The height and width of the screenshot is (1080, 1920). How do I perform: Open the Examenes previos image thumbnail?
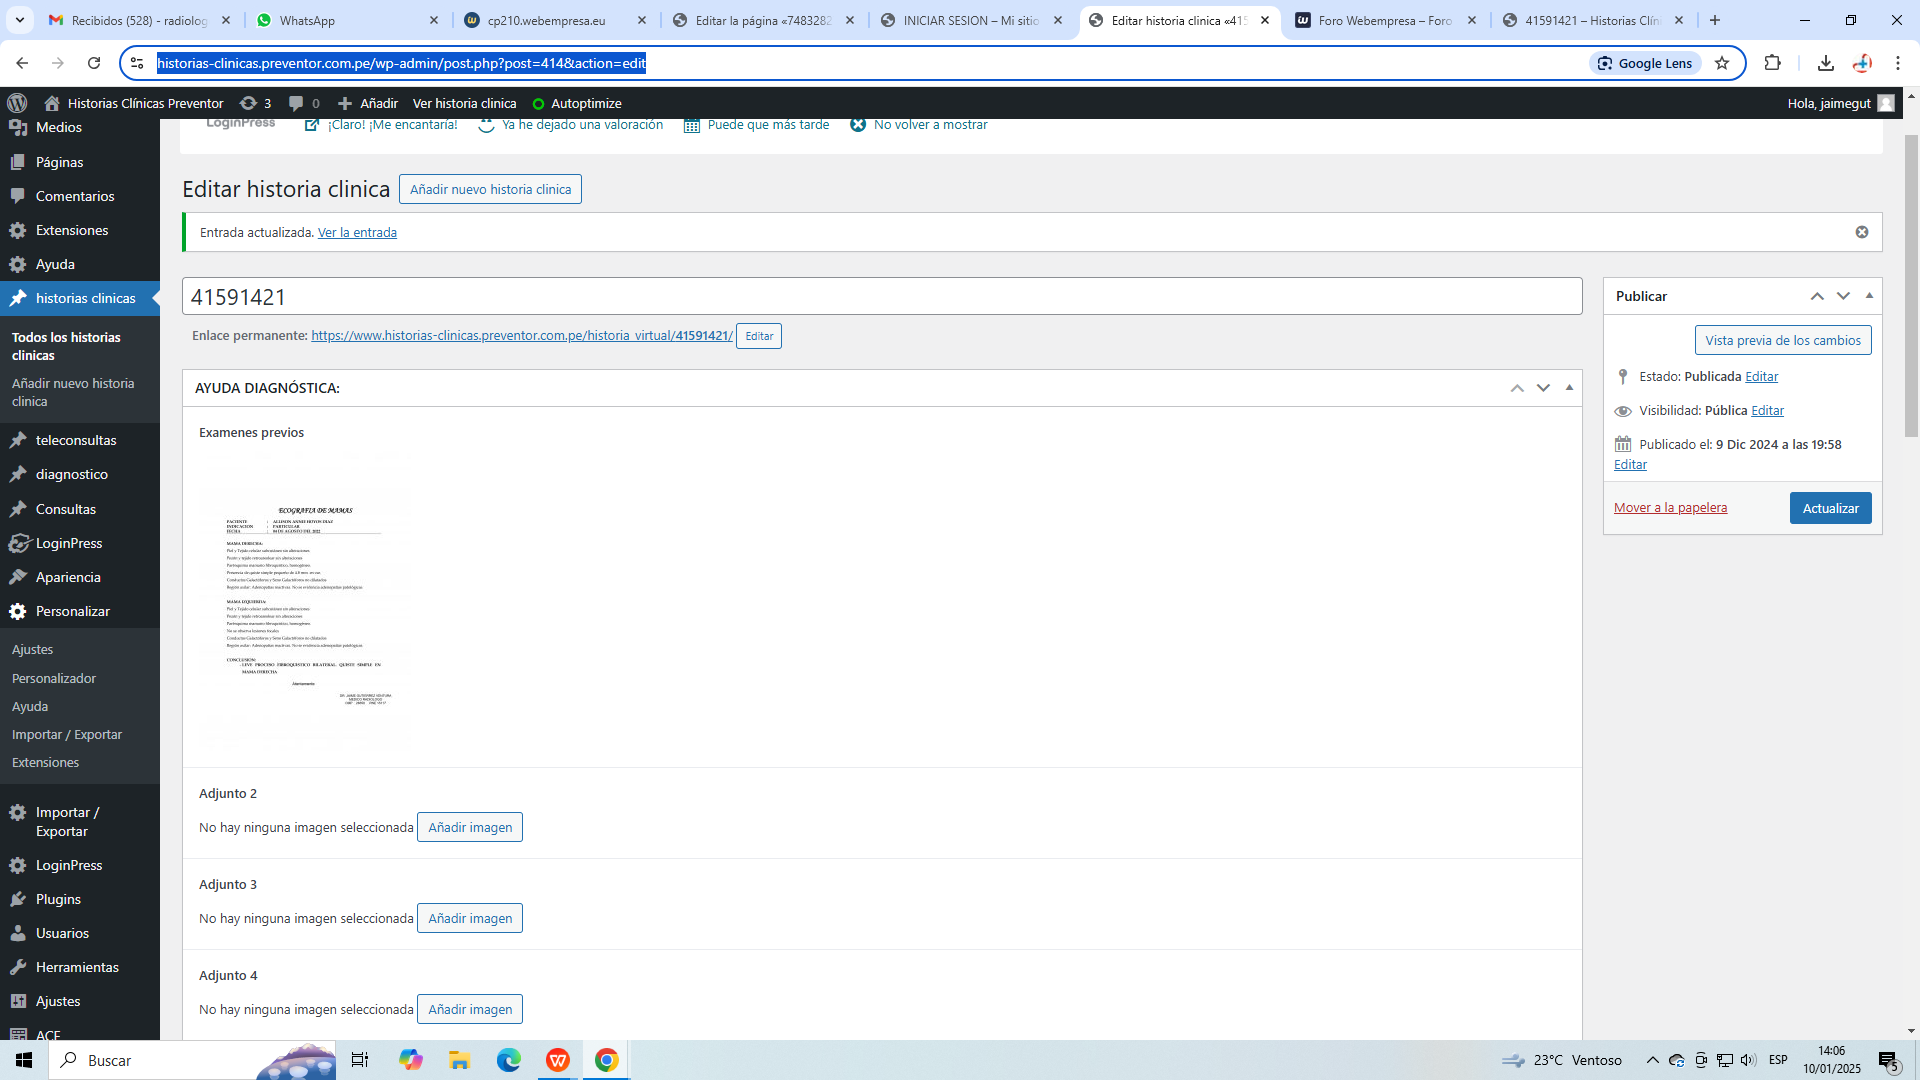[x=305, y=600]
